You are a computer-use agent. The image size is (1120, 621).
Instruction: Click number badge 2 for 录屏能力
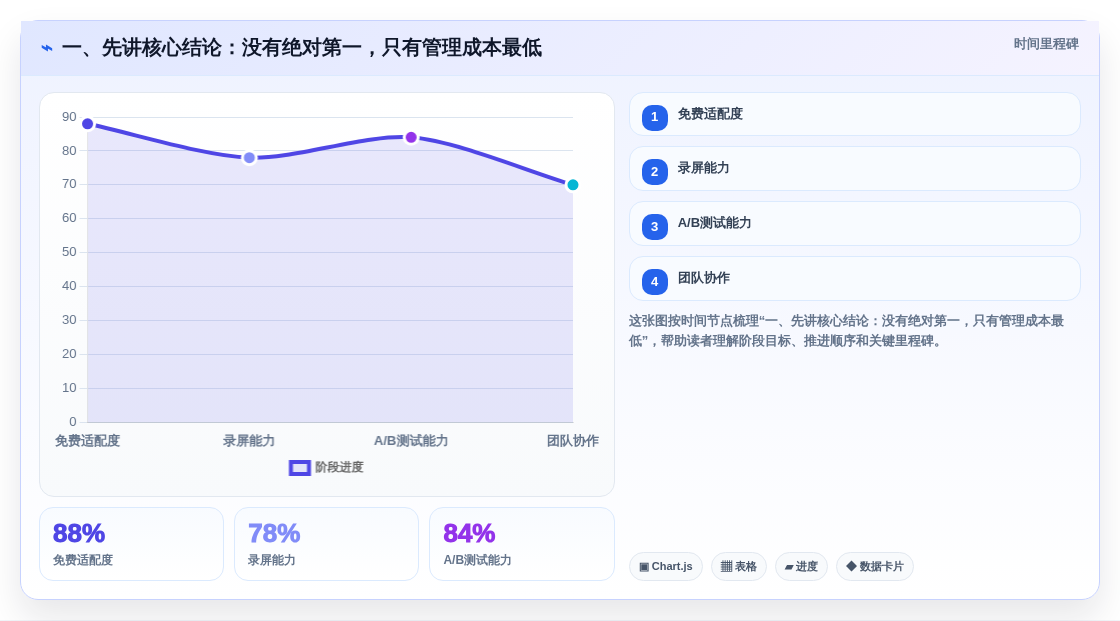[x=654, y=172]
